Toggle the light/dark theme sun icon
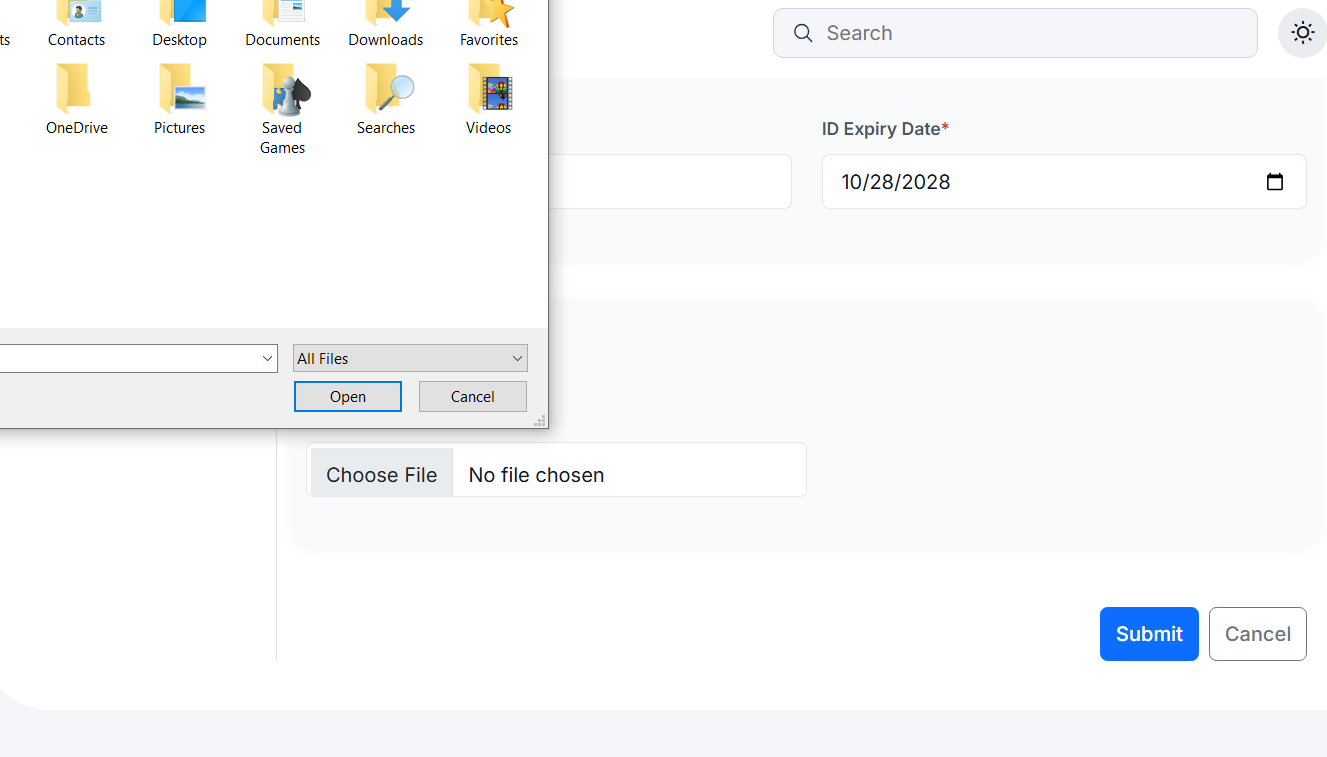 pyautogui.click(x=1302, y=33)
